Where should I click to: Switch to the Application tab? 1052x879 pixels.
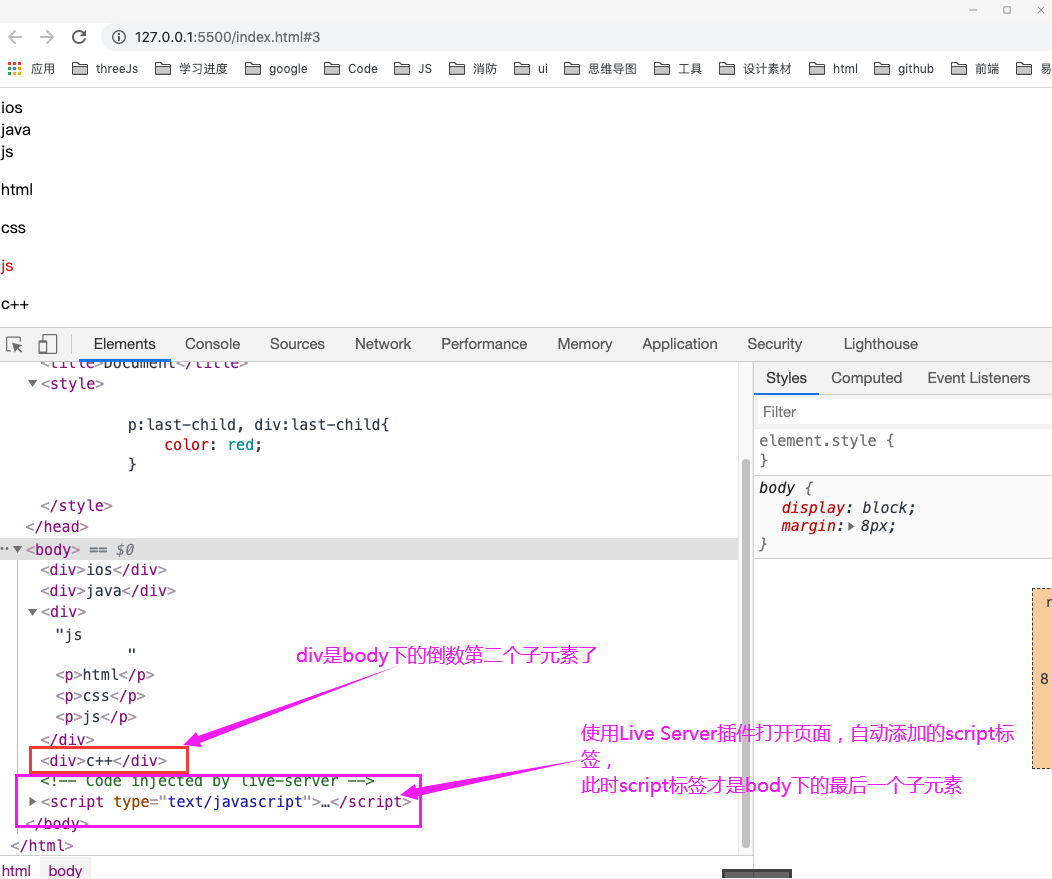point(680,344)
